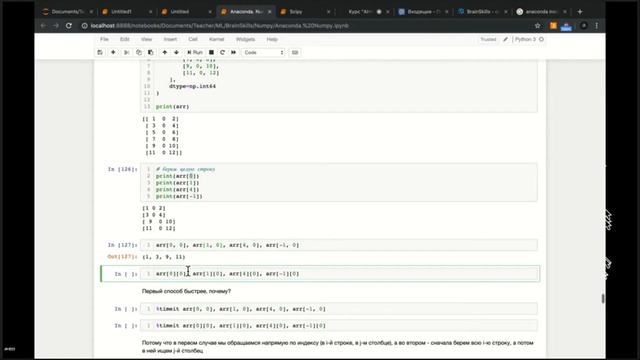This screenshot has height=360, width=640.
Task: Open the Chrome three-dot menu
Action: click(596, 26)
